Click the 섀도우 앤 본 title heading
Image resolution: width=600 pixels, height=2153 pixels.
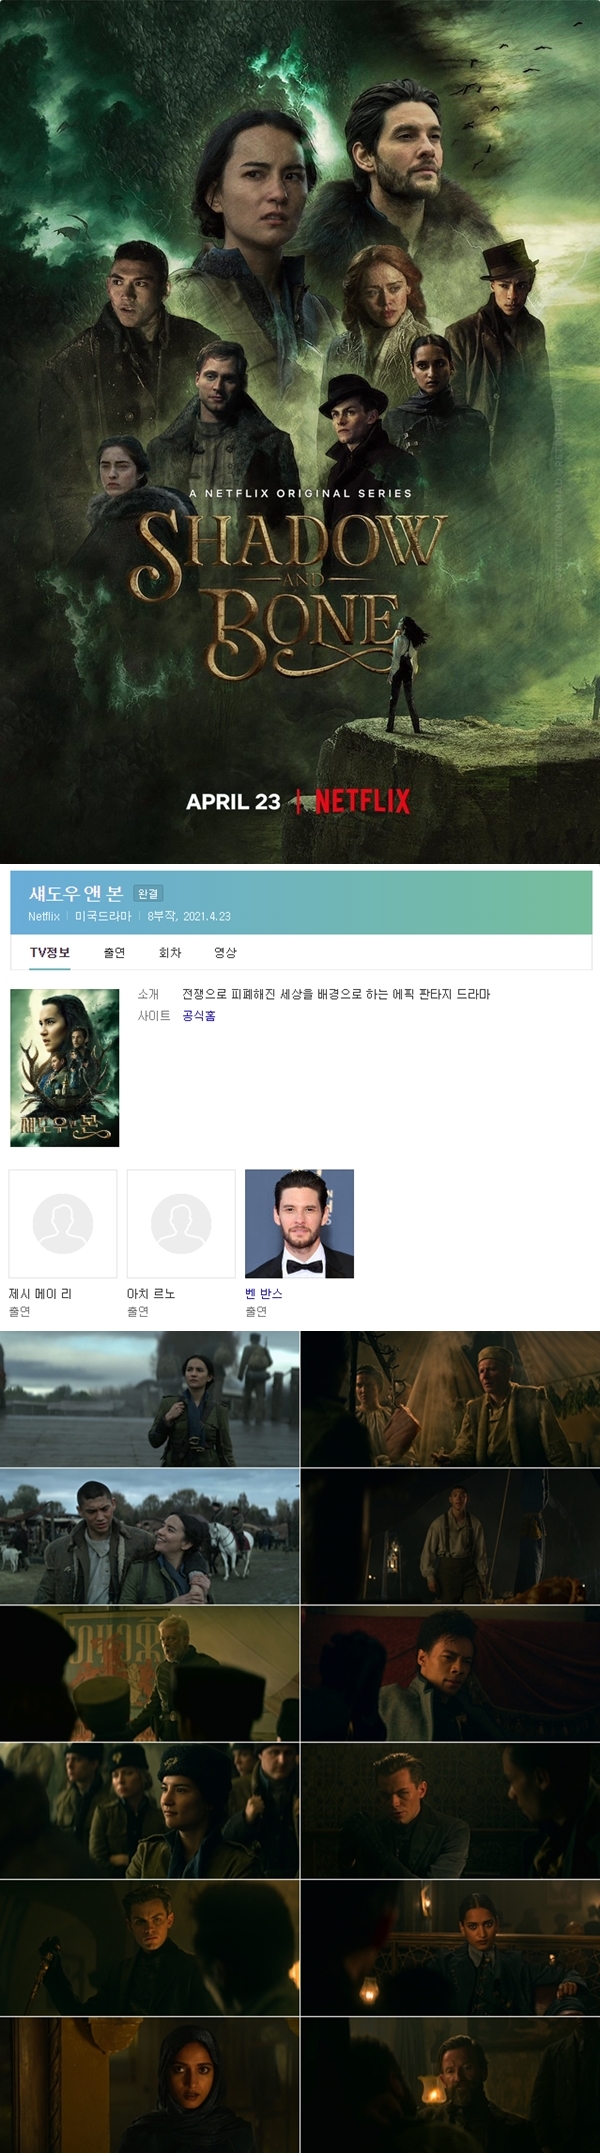[x=76, y=893]
